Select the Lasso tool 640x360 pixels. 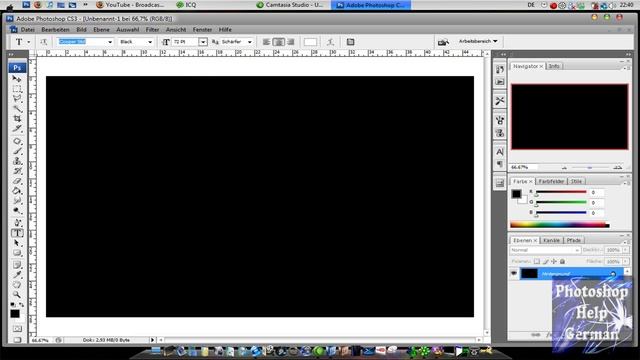[x=17, y=99]
